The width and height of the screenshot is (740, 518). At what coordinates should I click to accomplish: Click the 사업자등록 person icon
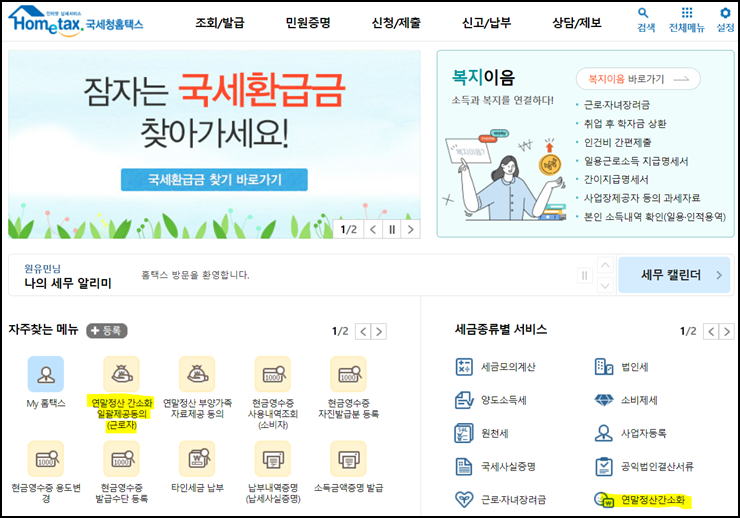[x=604, y=433]
